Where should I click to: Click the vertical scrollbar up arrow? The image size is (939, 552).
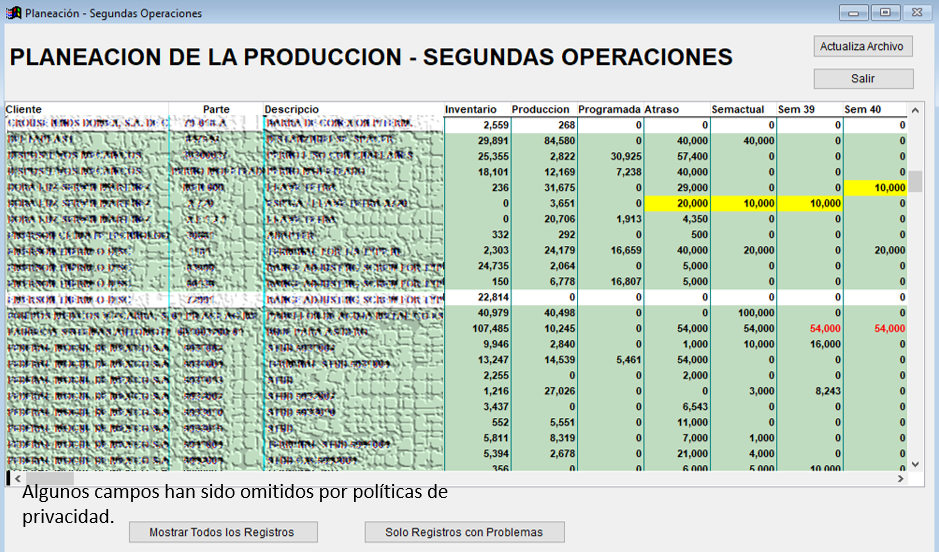click(915, 109)
